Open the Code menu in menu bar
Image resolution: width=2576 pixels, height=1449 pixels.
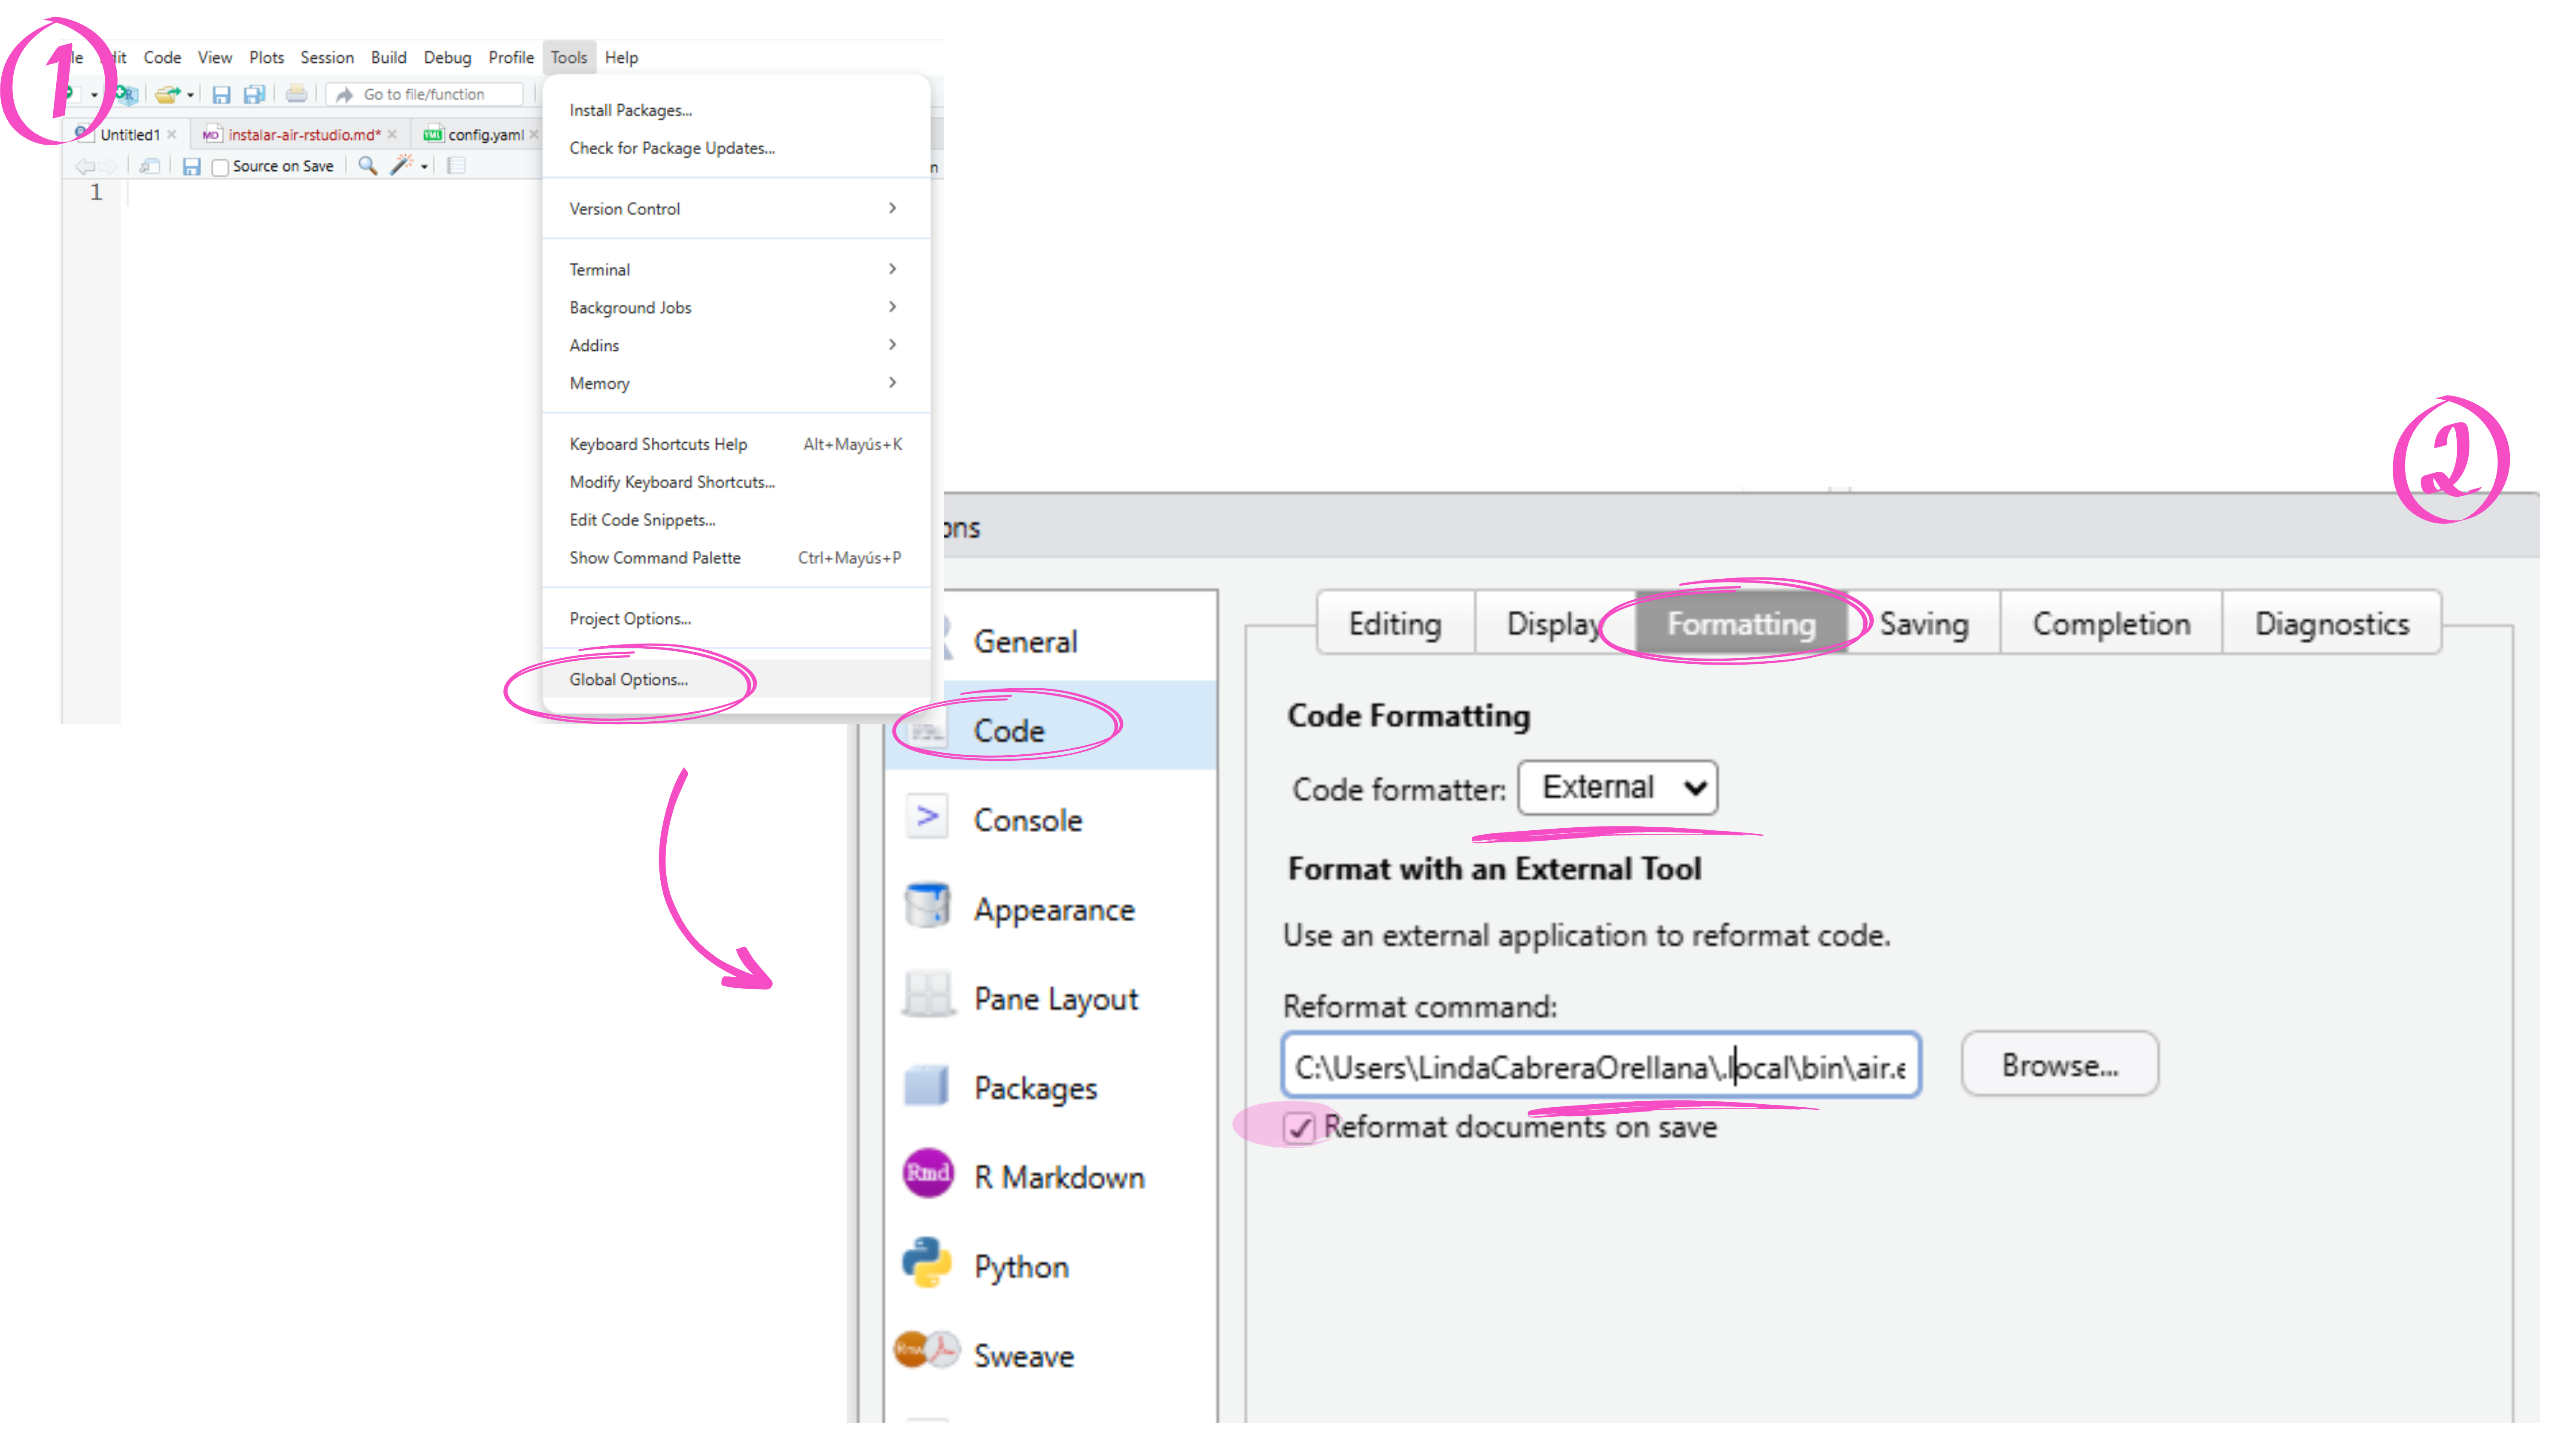tap(162, 57)
